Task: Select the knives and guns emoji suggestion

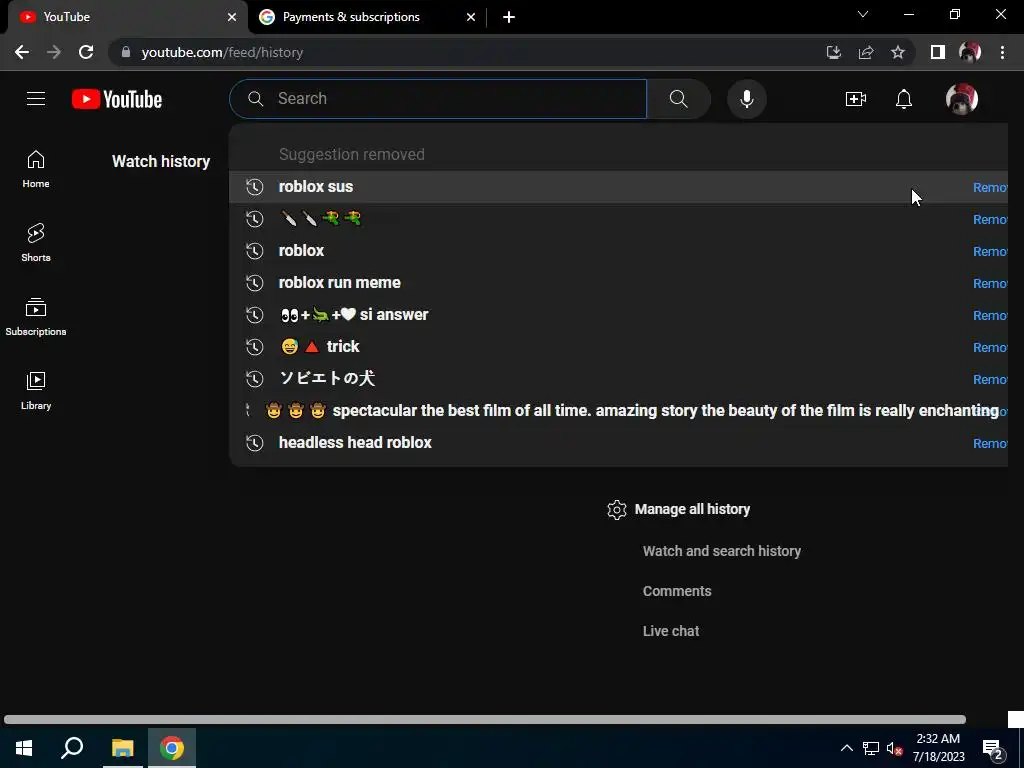Action: (x=618, y=219)
